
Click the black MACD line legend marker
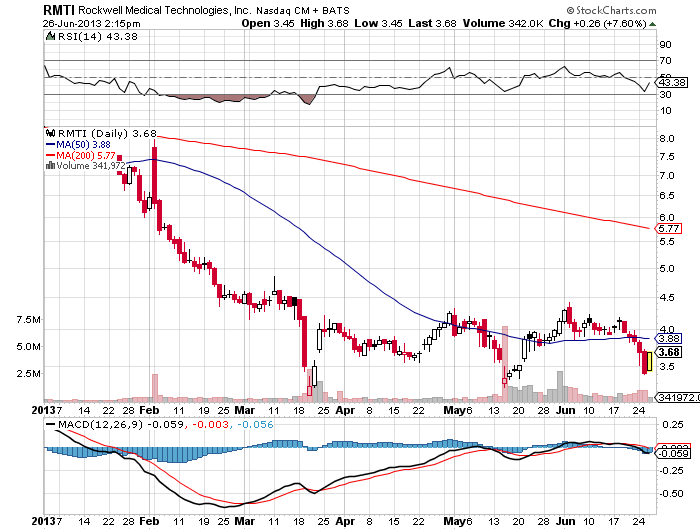51,424
